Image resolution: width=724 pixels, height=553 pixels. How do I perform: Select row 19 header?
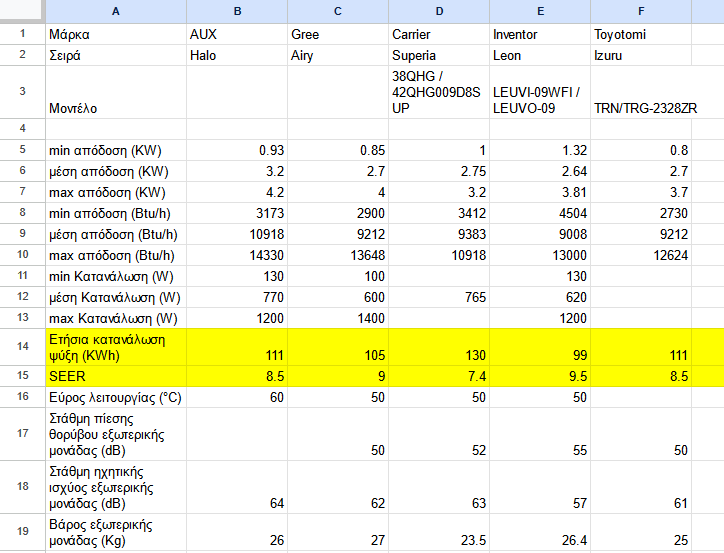click(x=23, y=532)
